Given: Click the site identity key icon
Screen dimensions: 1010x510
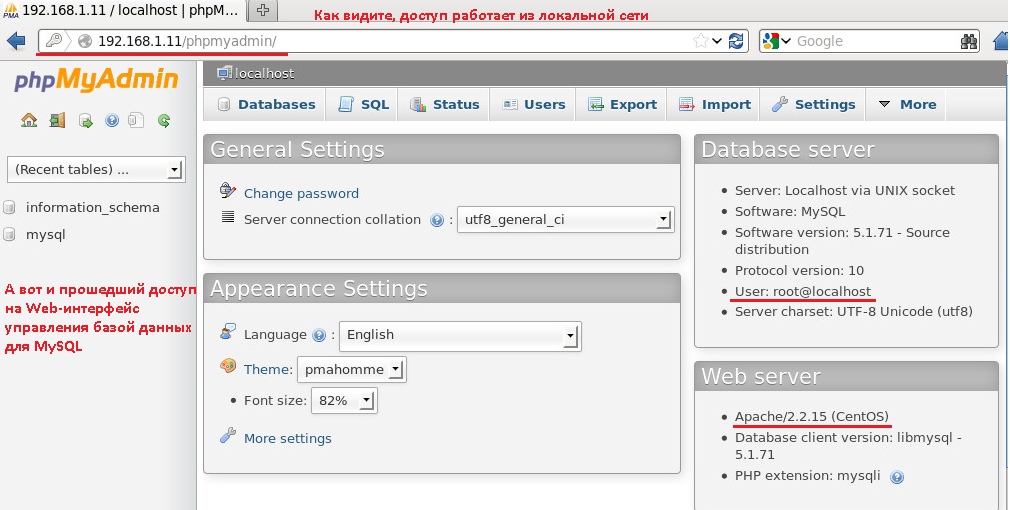Looking at the screenshot, I should pos(53,41).
